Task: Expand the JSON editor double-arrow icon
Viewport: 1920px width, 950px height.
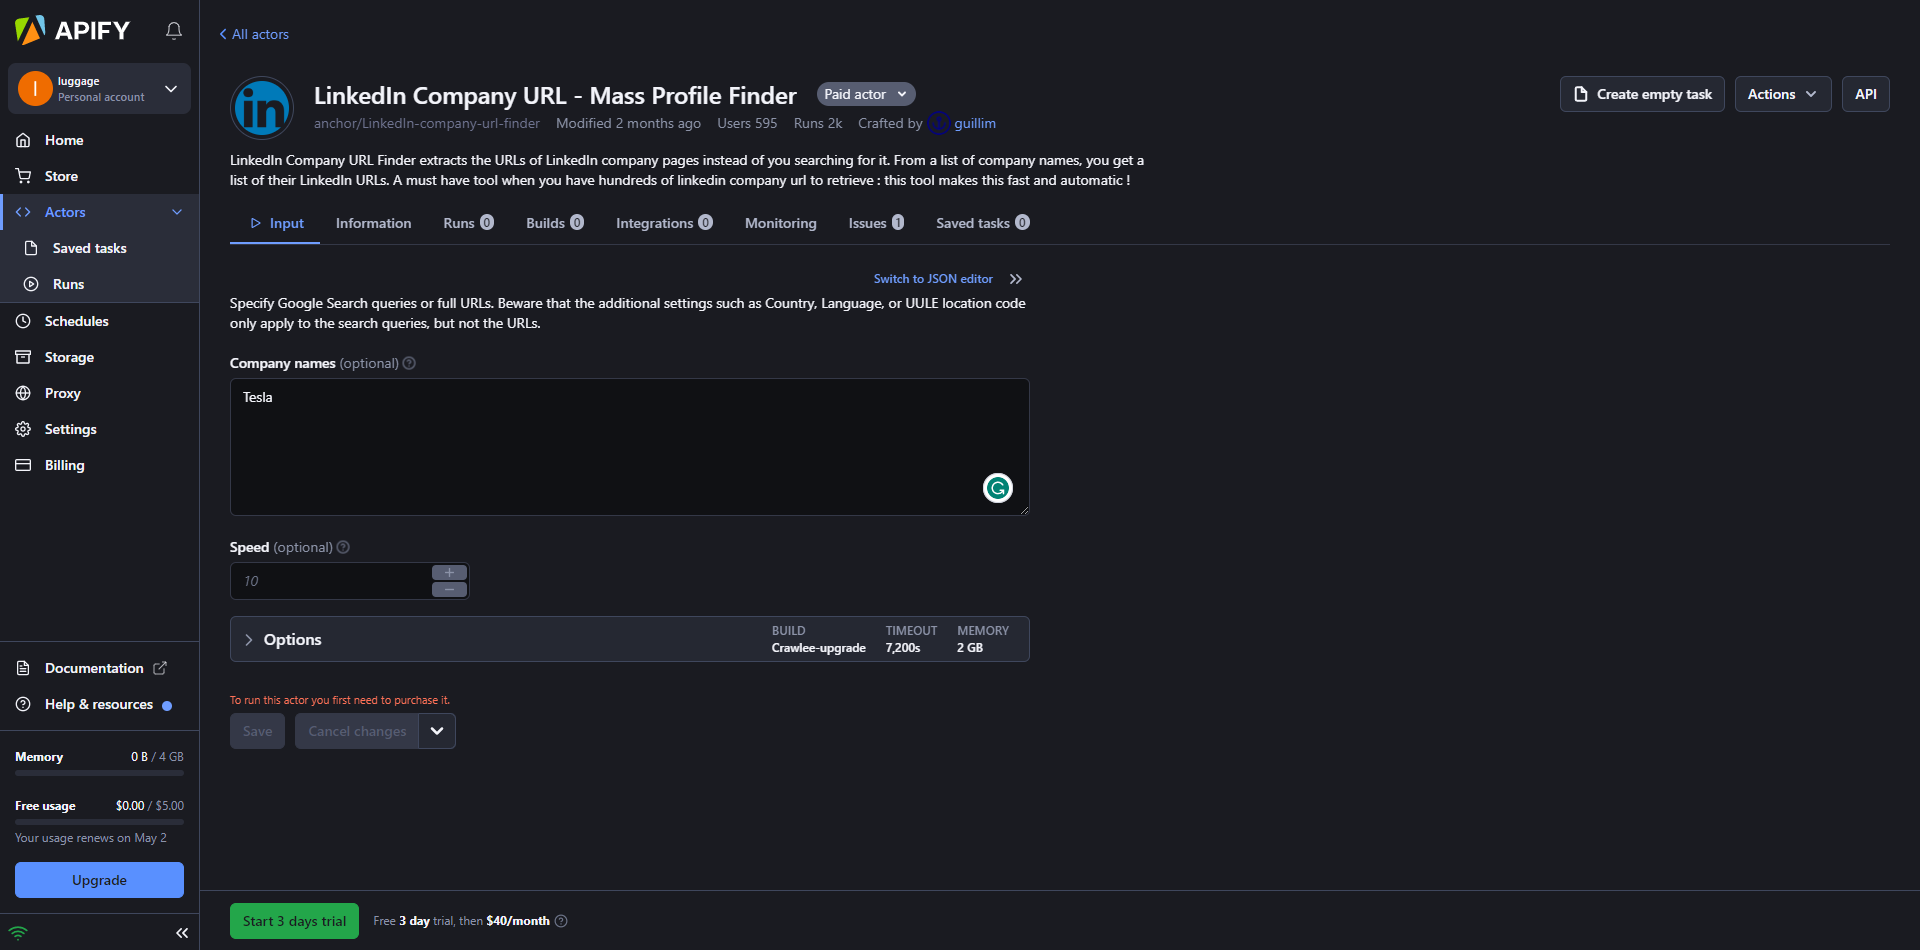Action: [x=1016, y=280]
